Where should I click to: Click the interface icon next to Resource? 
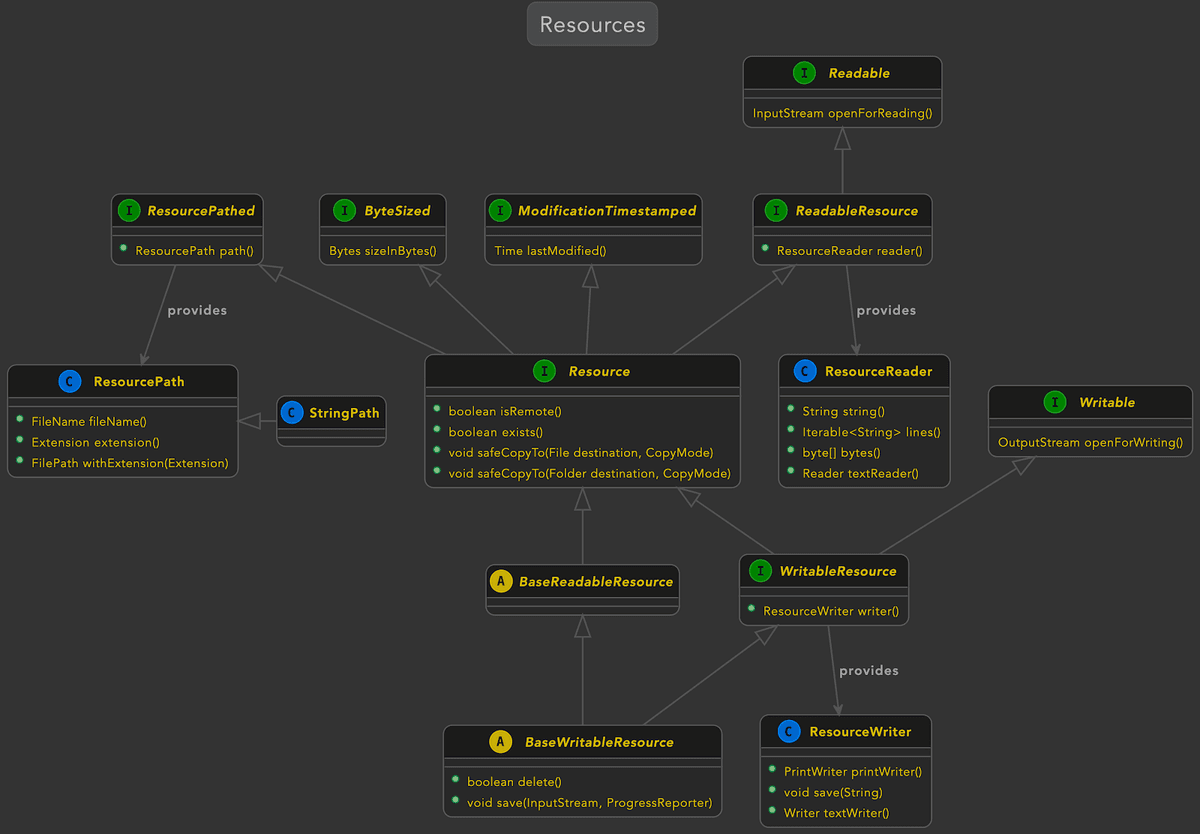coord(544,371)
